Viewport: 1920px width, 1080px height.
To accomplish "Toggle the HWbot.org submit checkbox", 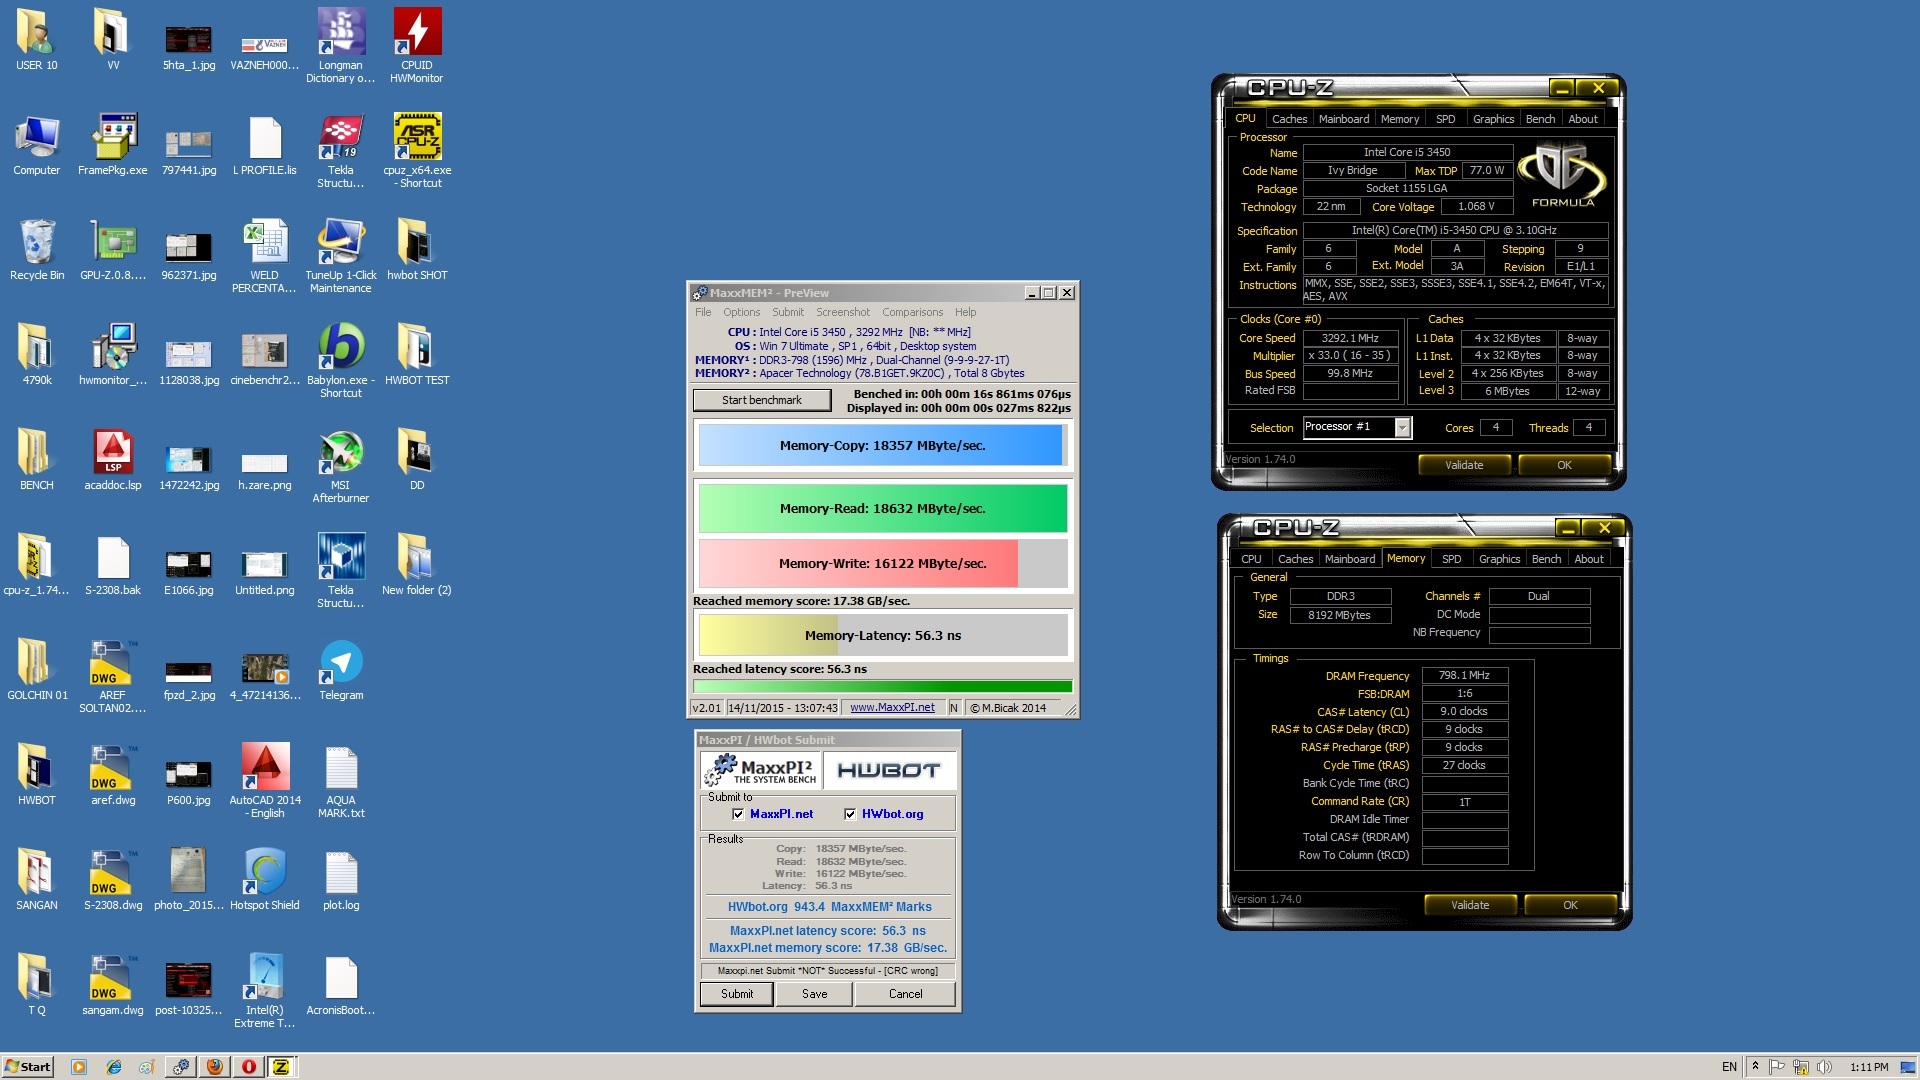I will [850, 814].
